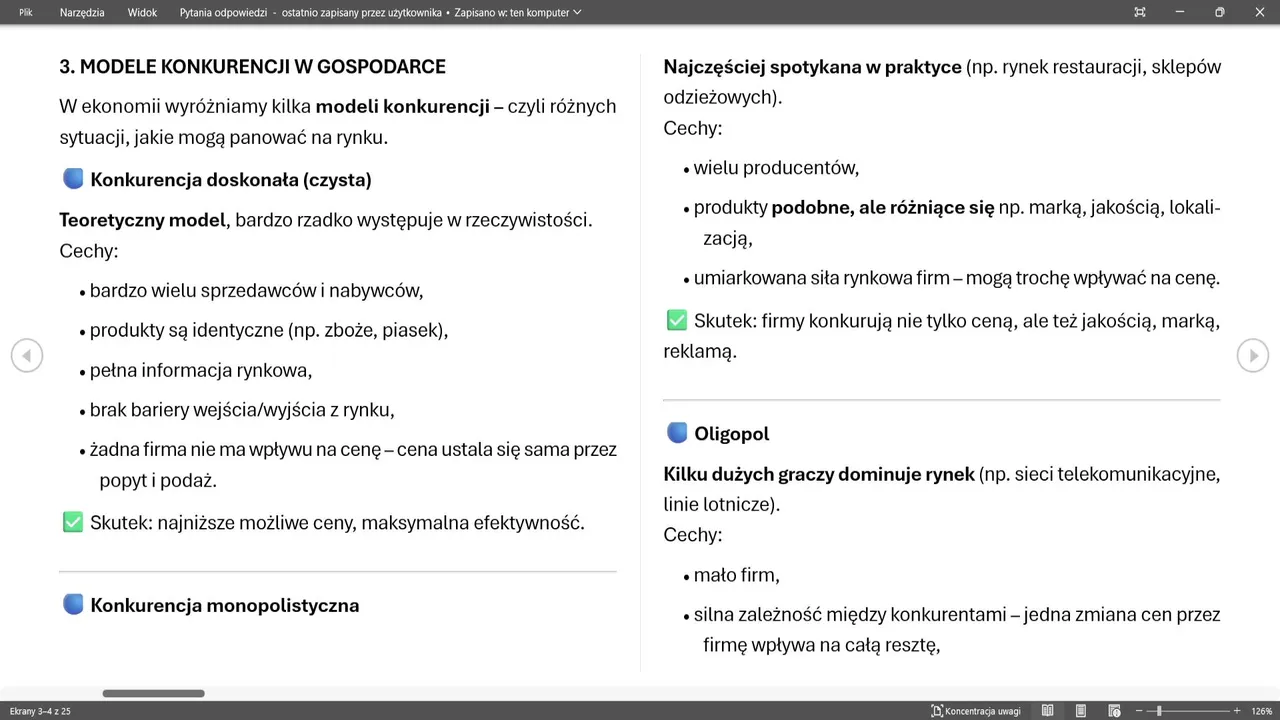Viewport: 1280px width, 720px height.
Task: Click the zoom in plus button
Action: point(1237,711)
